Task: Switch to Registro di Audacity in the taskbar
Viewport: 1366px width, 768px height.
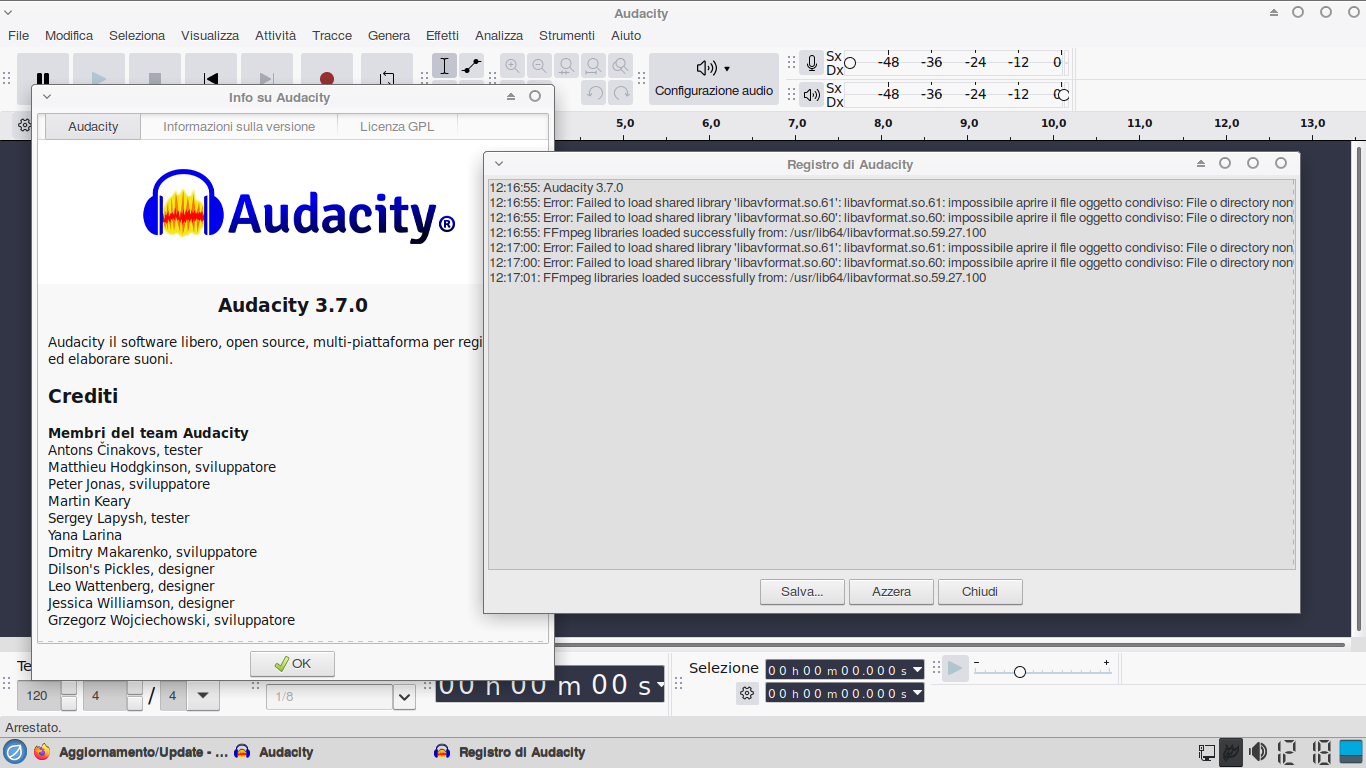Action: (x=509, y=752)
